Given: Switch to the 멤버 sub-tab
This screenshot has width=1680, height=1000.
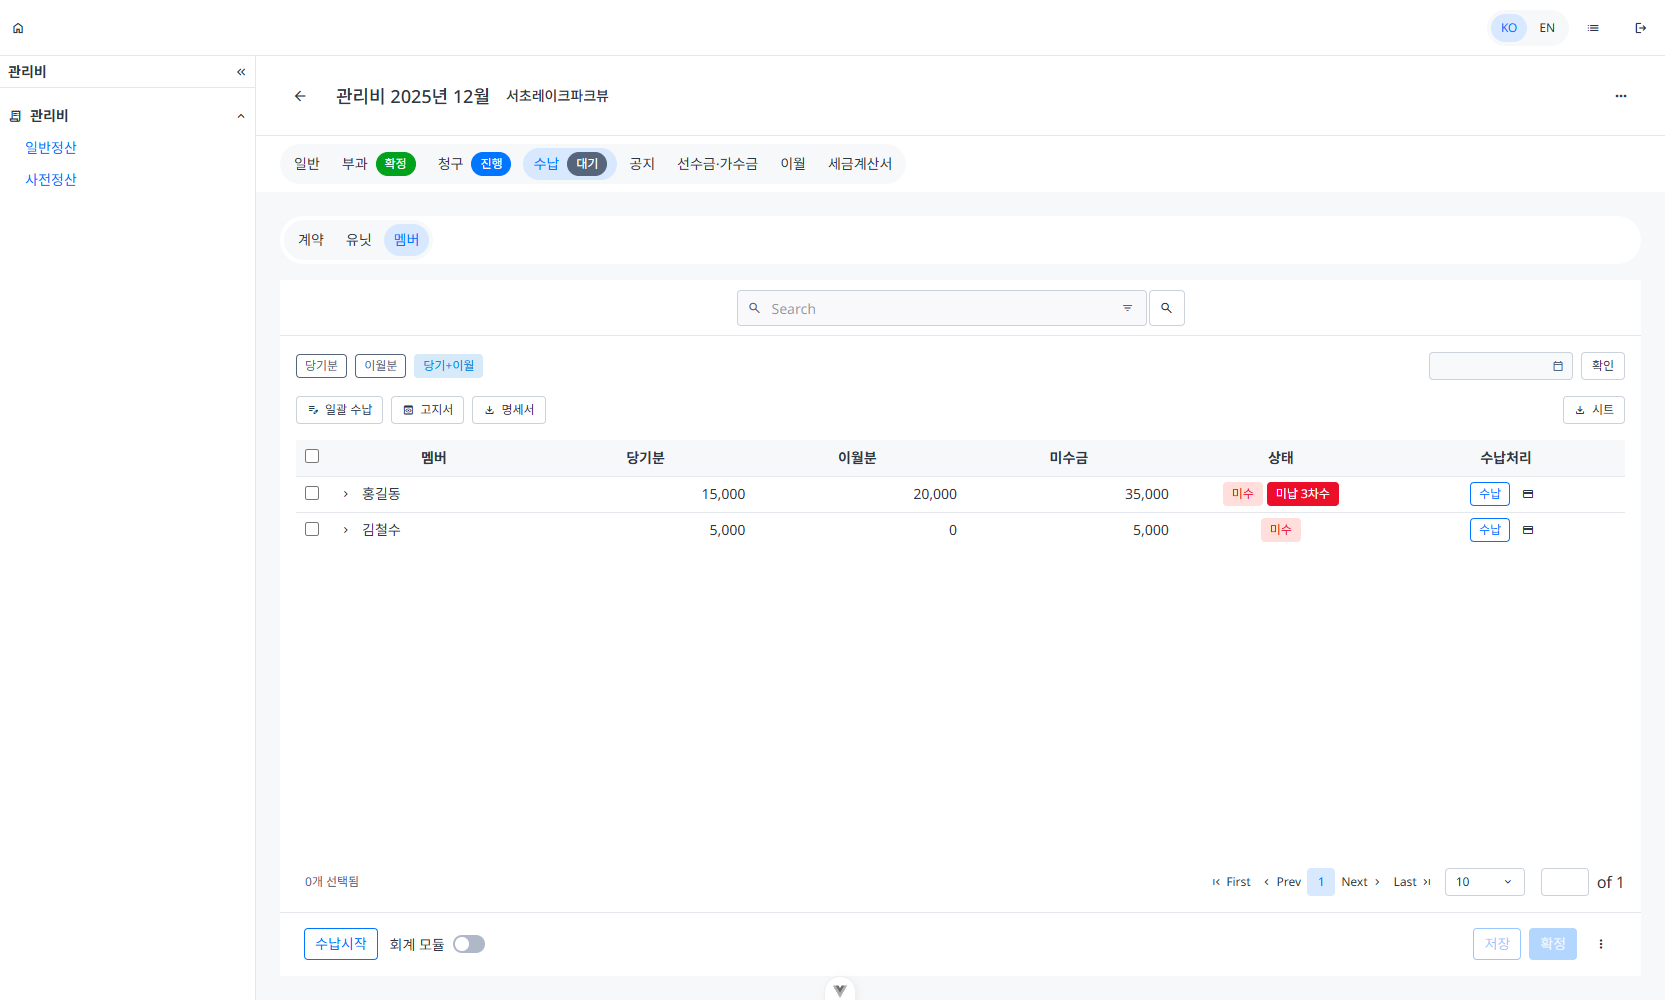Looking at the screenshot, I should pos(407,240).
